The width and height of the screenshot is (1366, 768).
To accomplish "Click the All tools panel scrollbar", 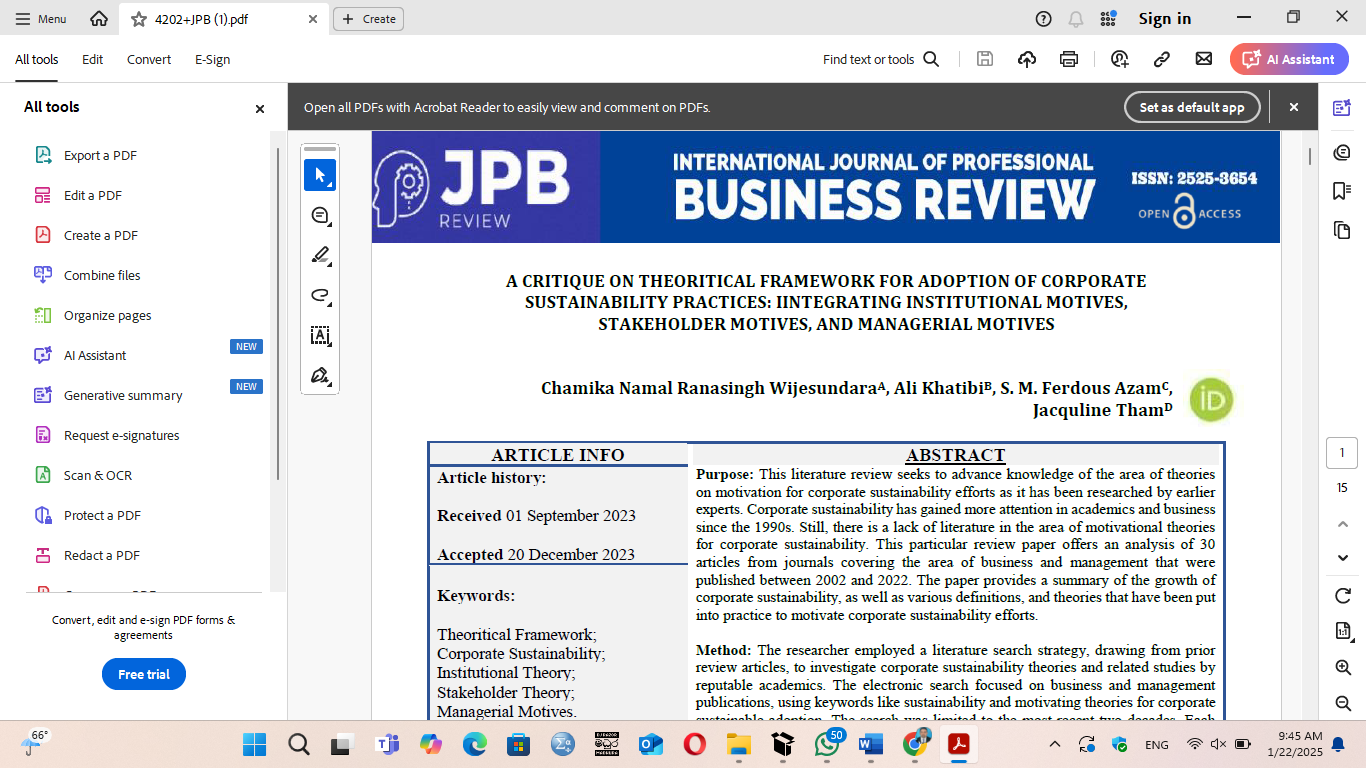I will (x=277, y=313).
